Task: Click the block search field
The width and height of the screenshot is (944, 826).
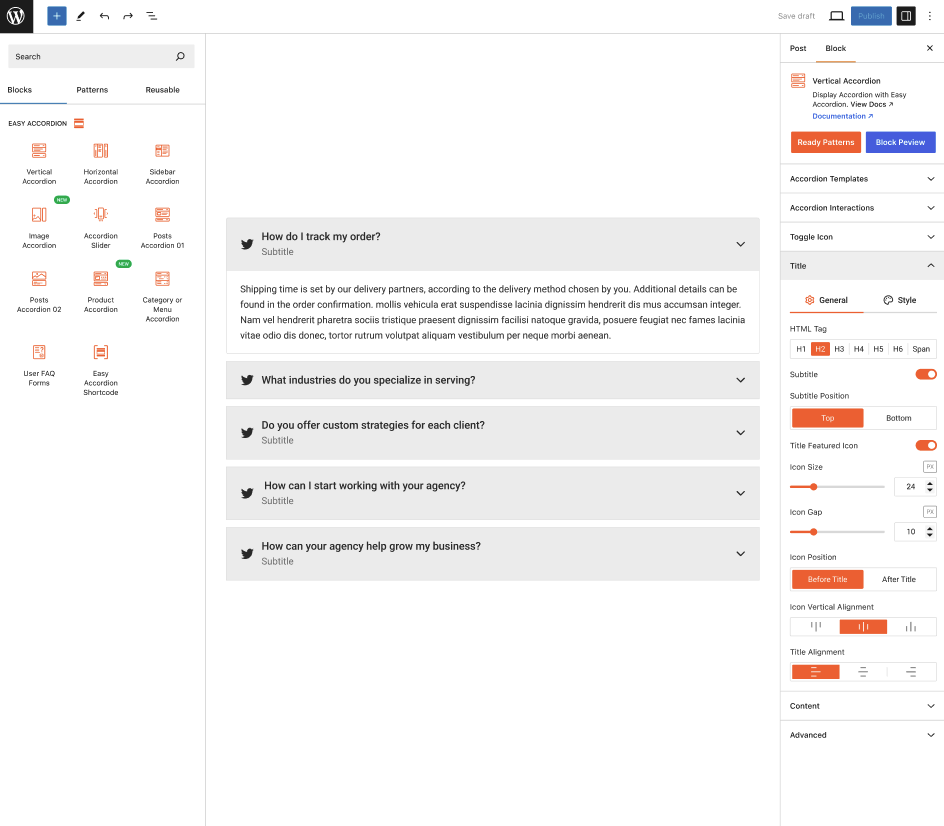Action: pyautogui.click(x=92, y=57)
